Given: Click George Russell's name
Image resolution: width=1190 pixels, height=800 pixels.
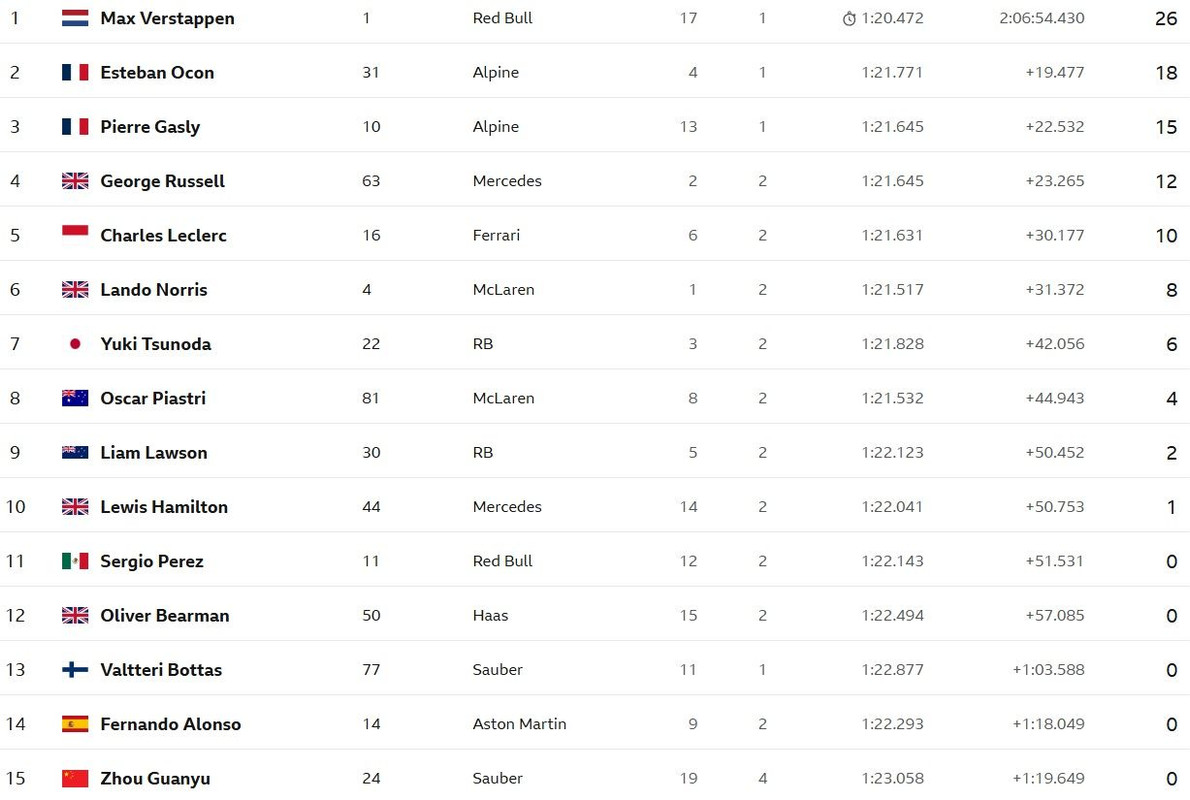Looking at the screenshot, I should (162, 181).
